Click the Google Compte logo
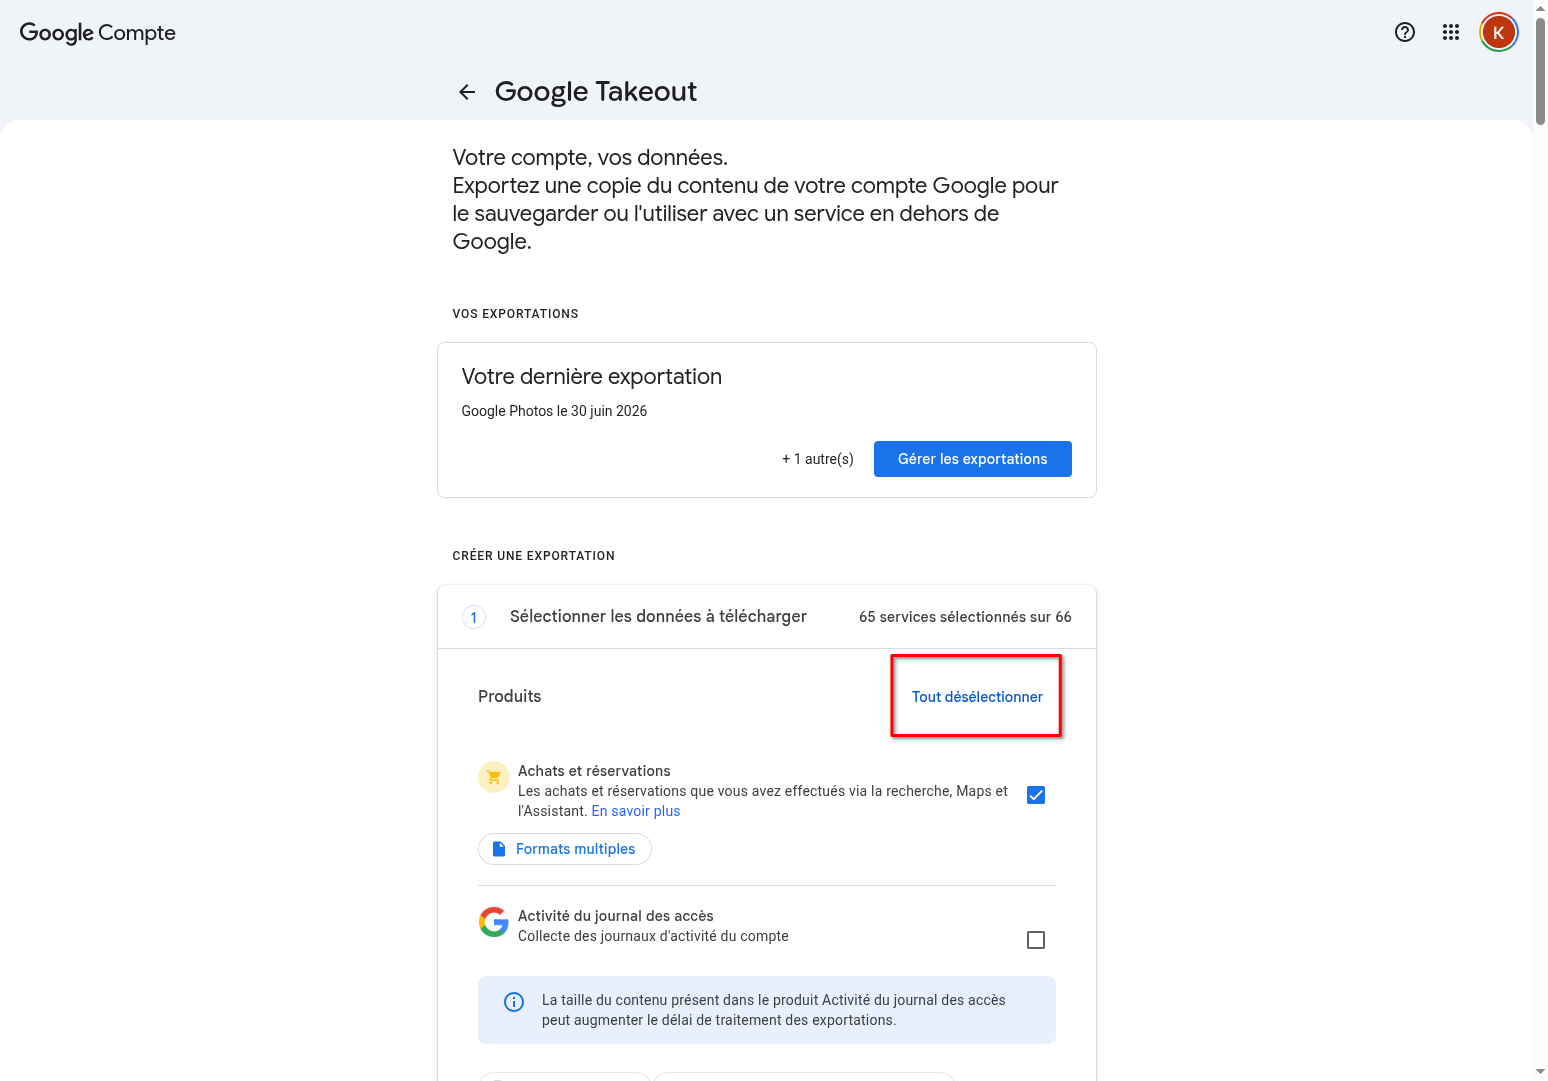 pyautogui.click(x=98, y=32)
